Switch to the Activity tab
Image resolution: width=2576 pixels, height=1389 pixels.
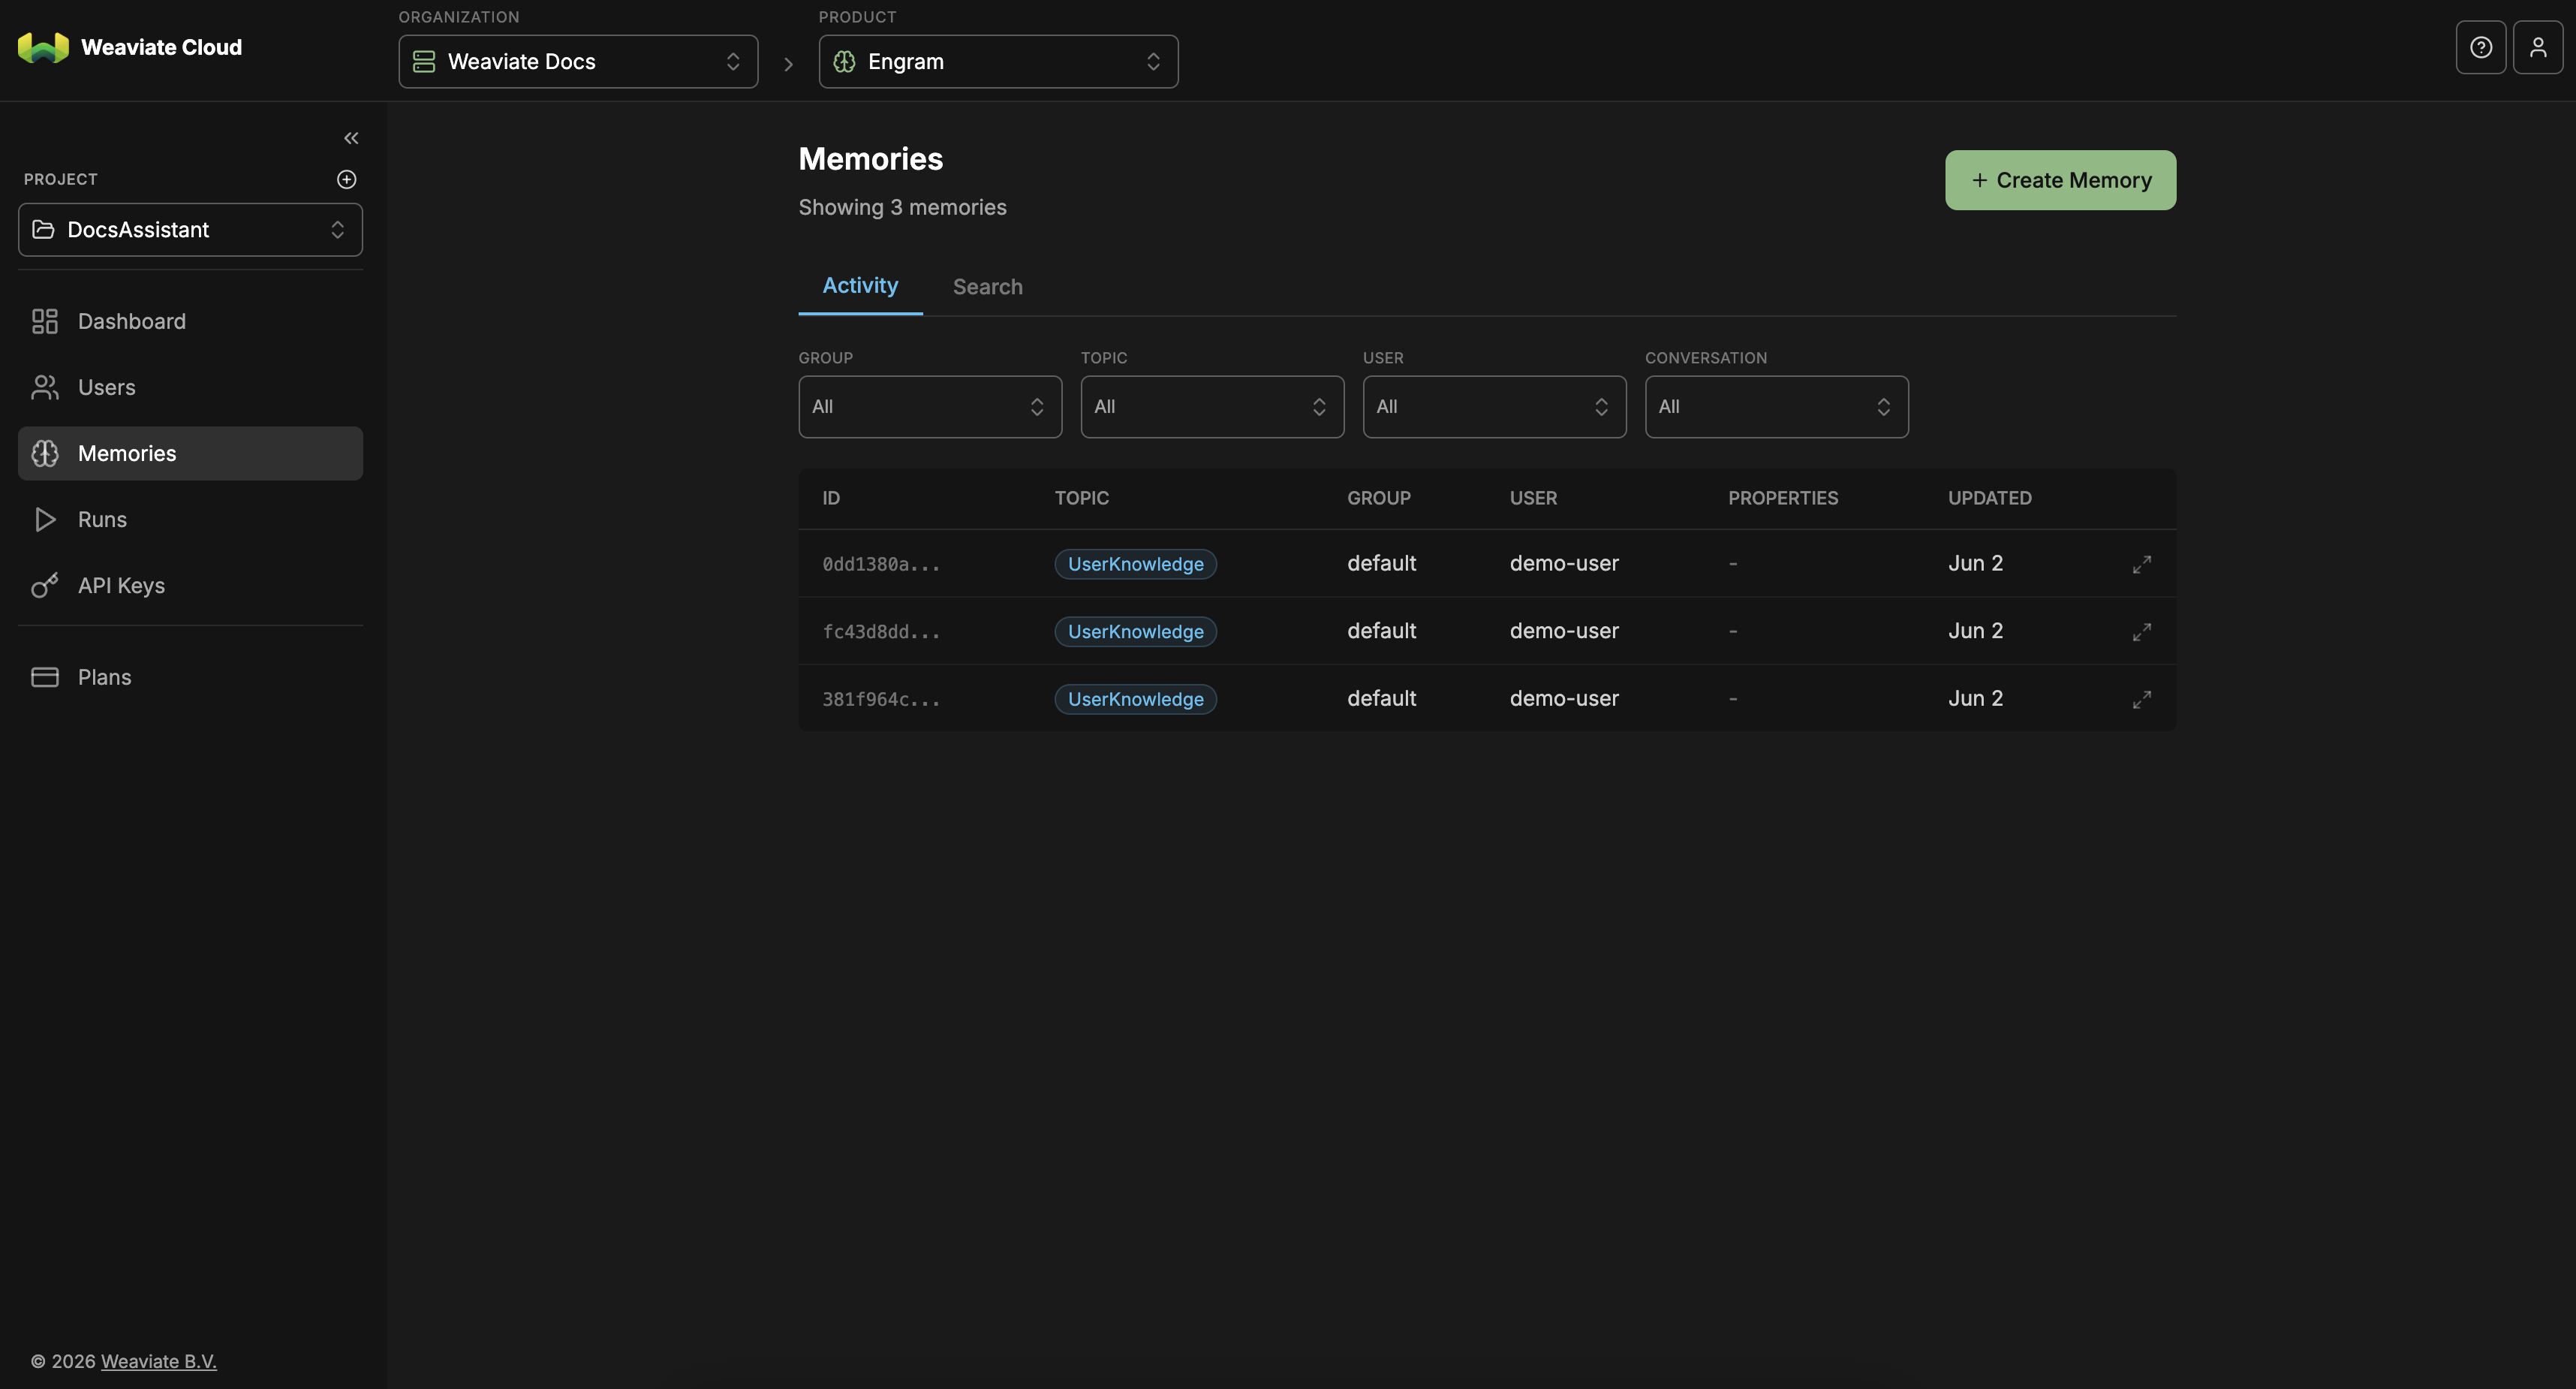[860, 286]
